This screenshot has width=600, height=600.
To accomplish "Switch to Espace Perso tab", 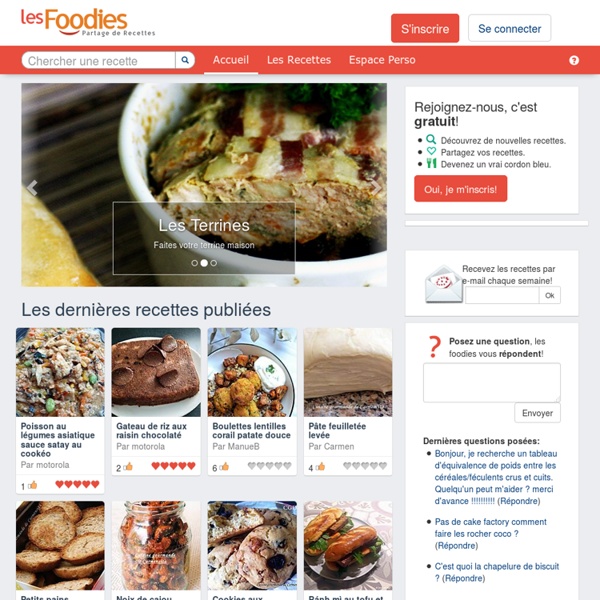I will pyautogui.click(x=382, y=60).
